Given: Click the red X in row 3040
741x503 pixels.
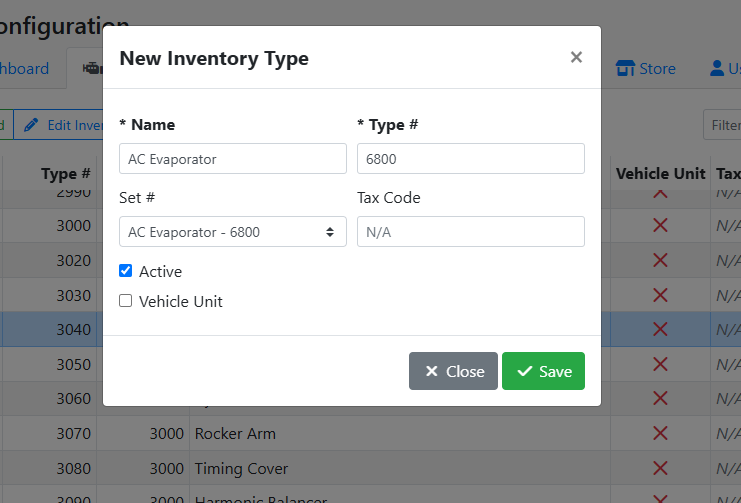Looking at the screenshot, I should point(660,329).
